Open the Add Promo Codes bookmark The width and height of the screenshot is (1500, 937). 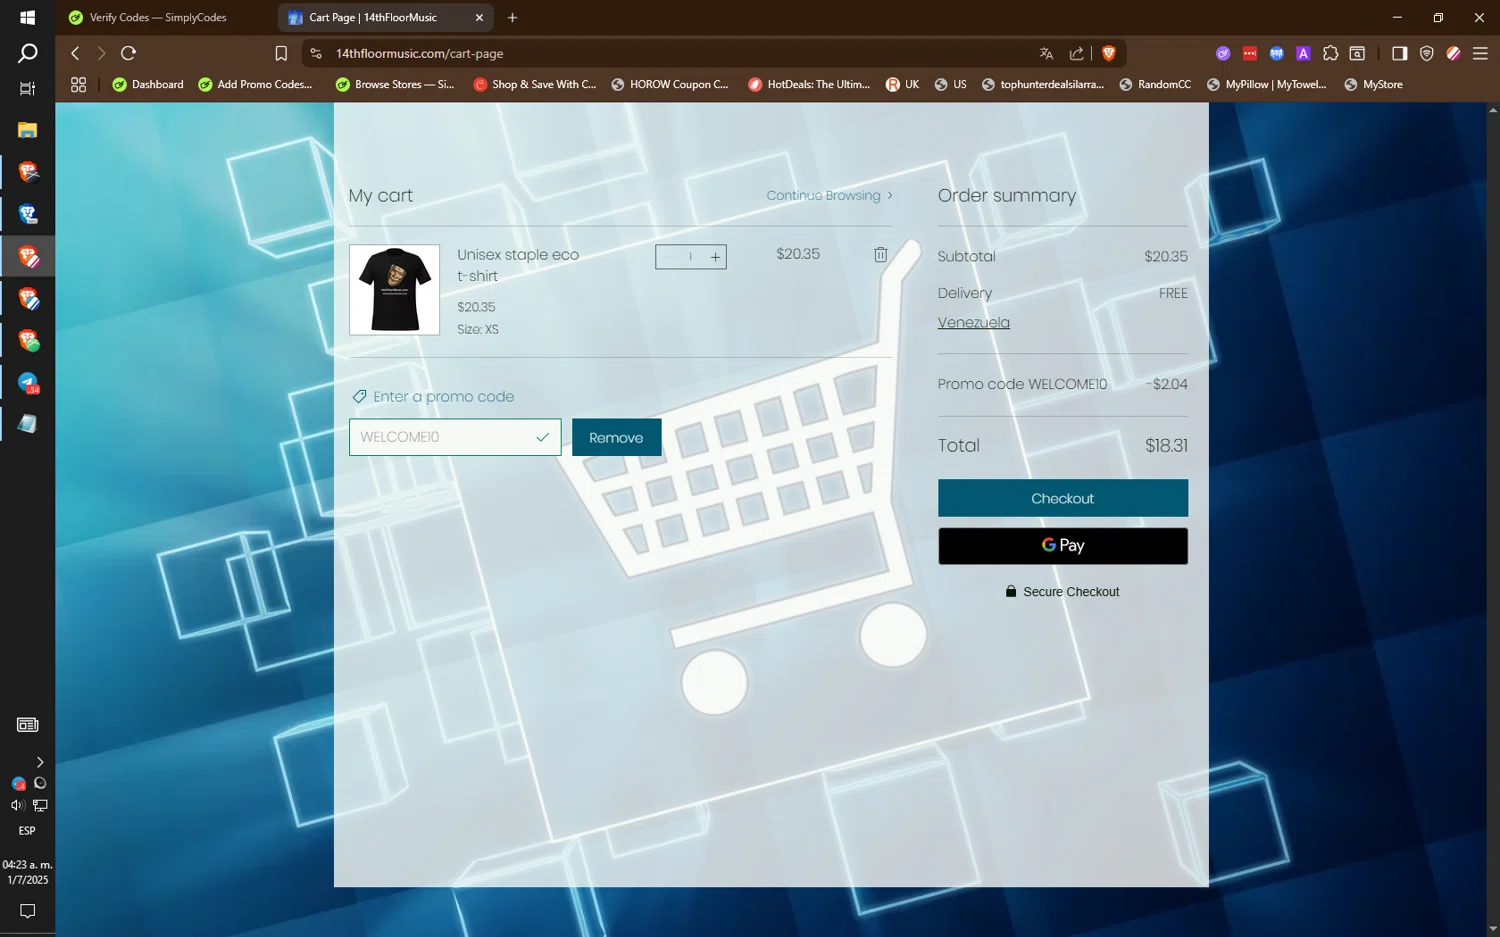click(x=255, y=85)
